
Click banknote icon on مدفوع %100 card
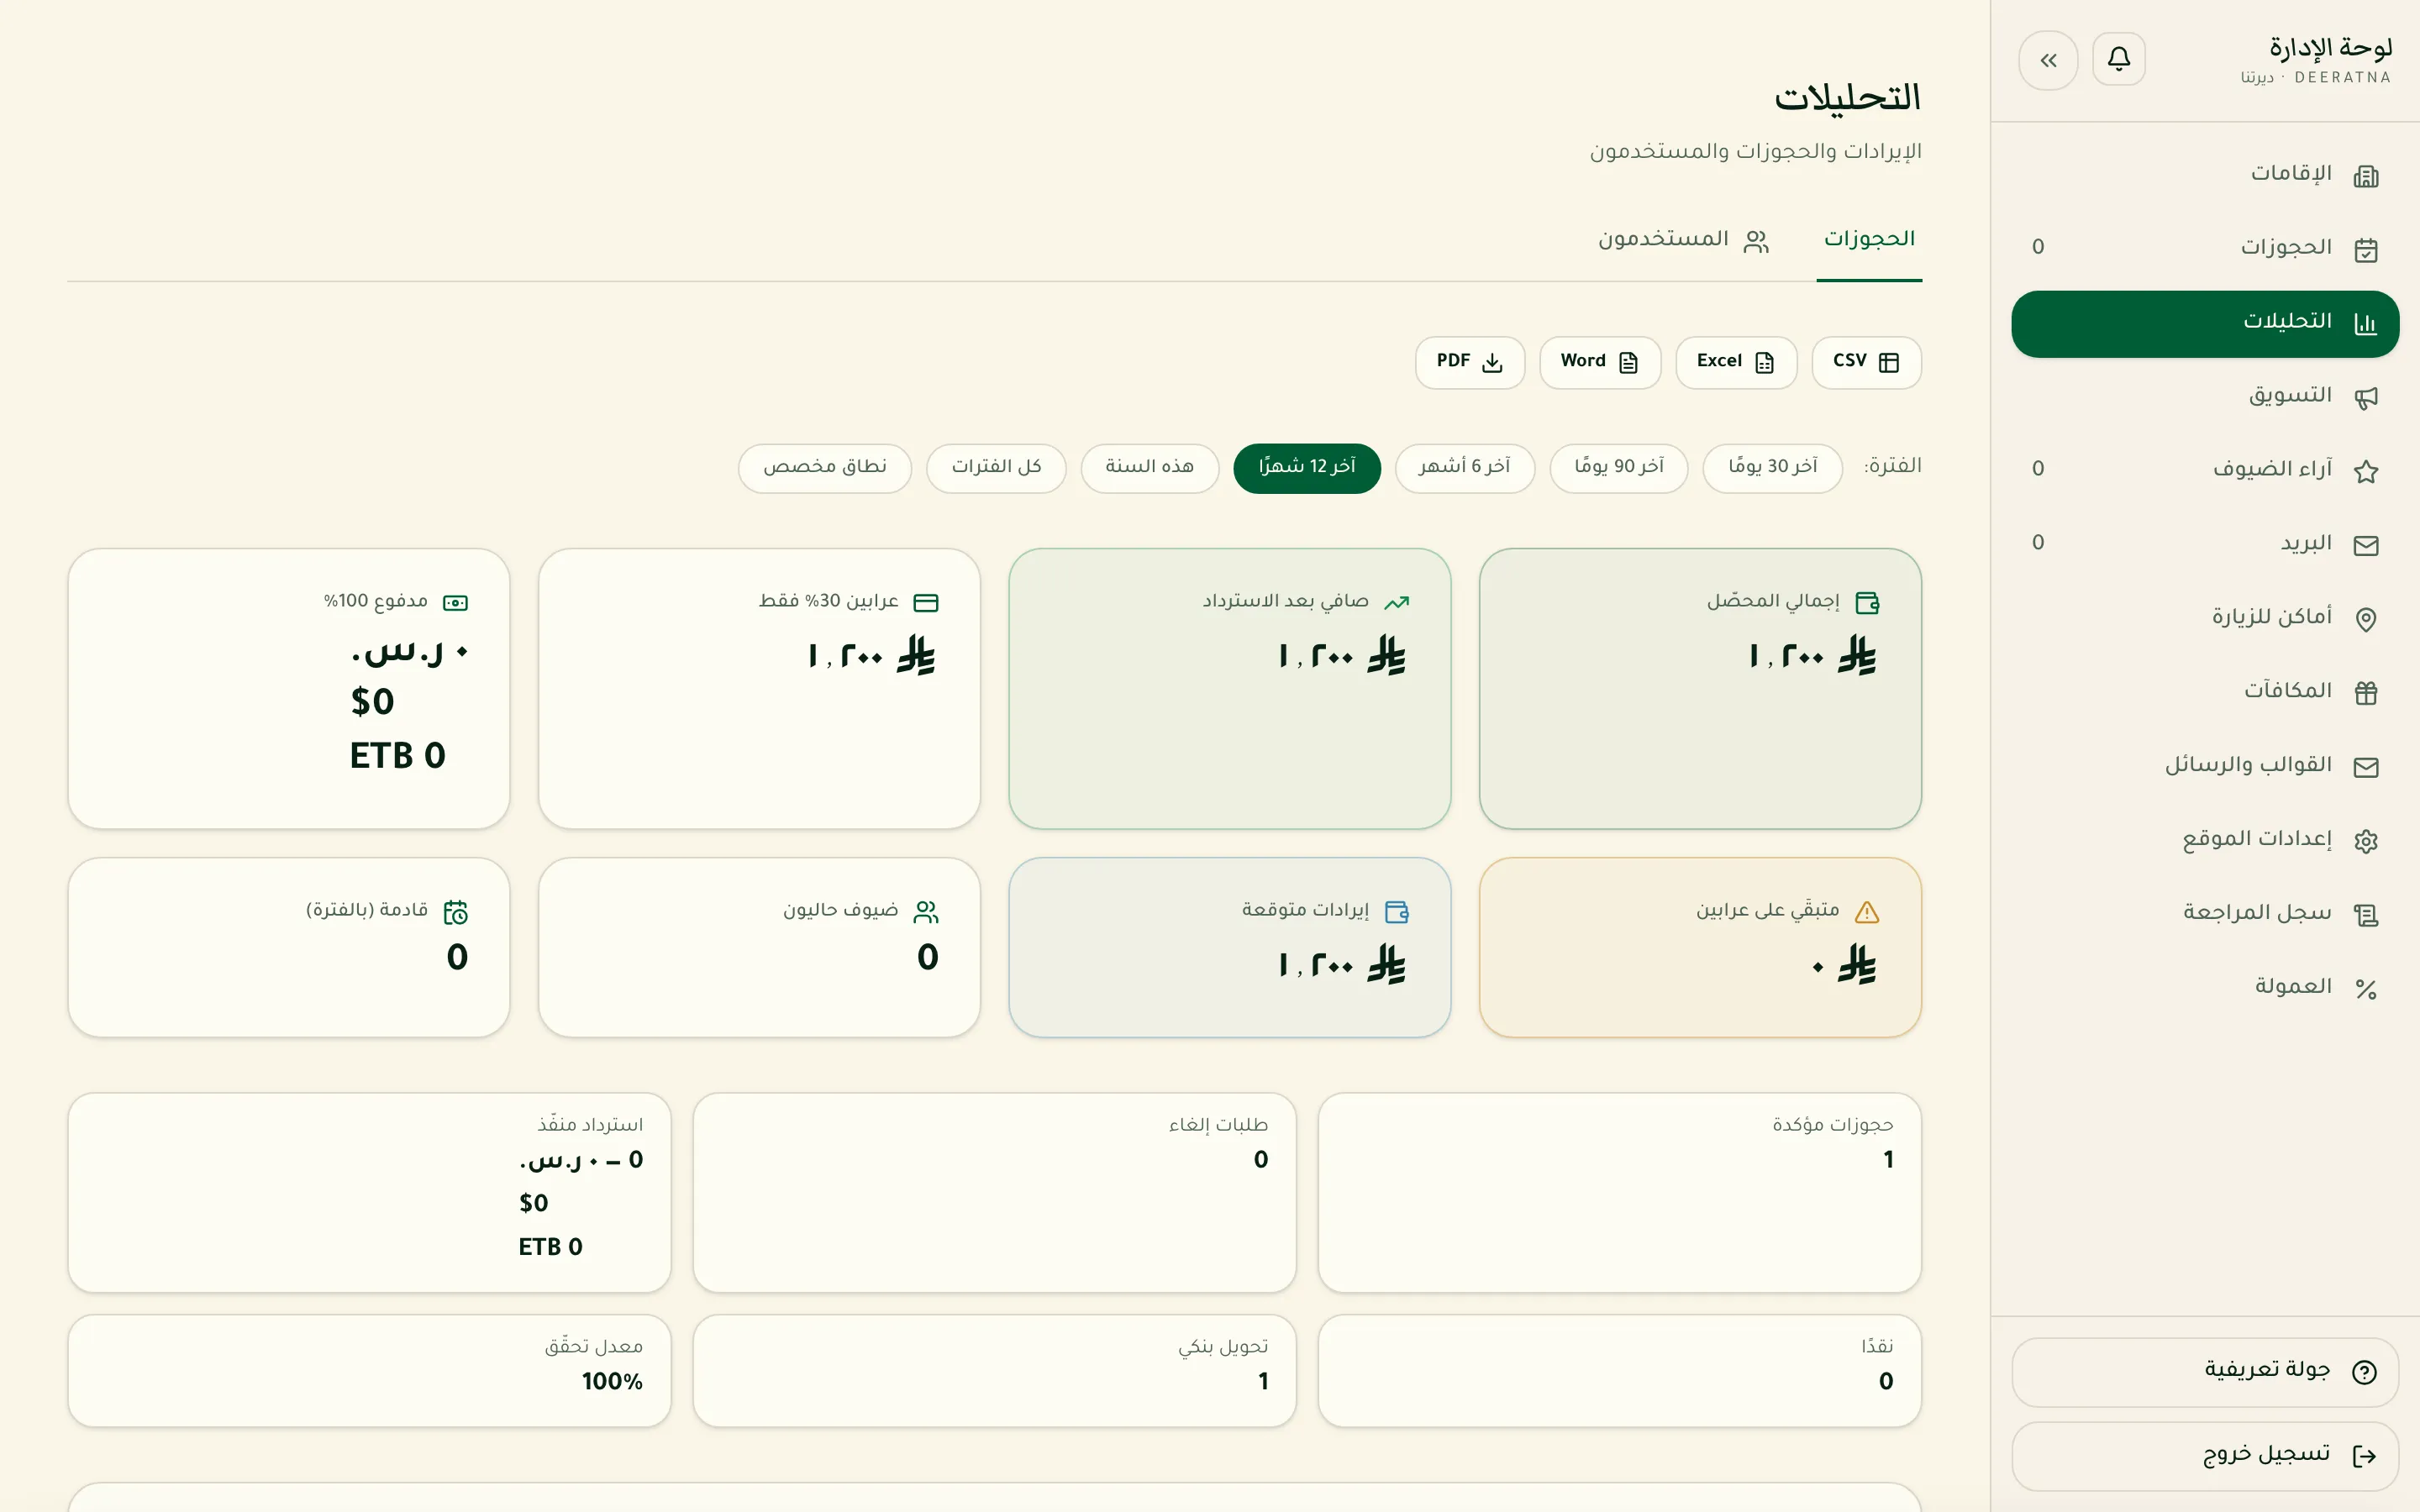click(455, 603)
